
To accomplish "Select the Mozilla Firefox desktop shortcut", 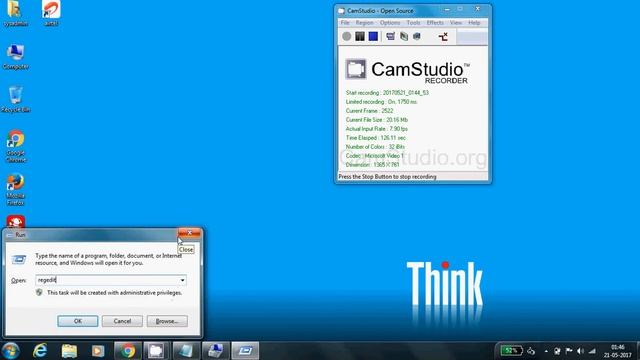I will point(16,189).
